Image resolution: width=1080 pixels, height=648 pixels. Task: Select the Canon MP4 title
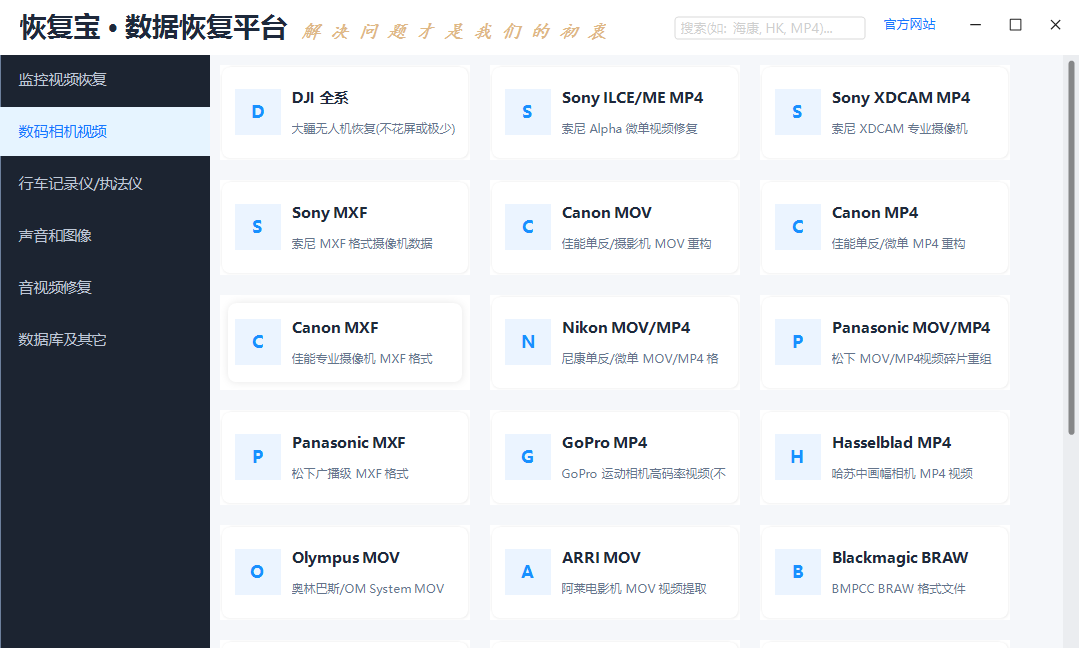click(875, 213)
